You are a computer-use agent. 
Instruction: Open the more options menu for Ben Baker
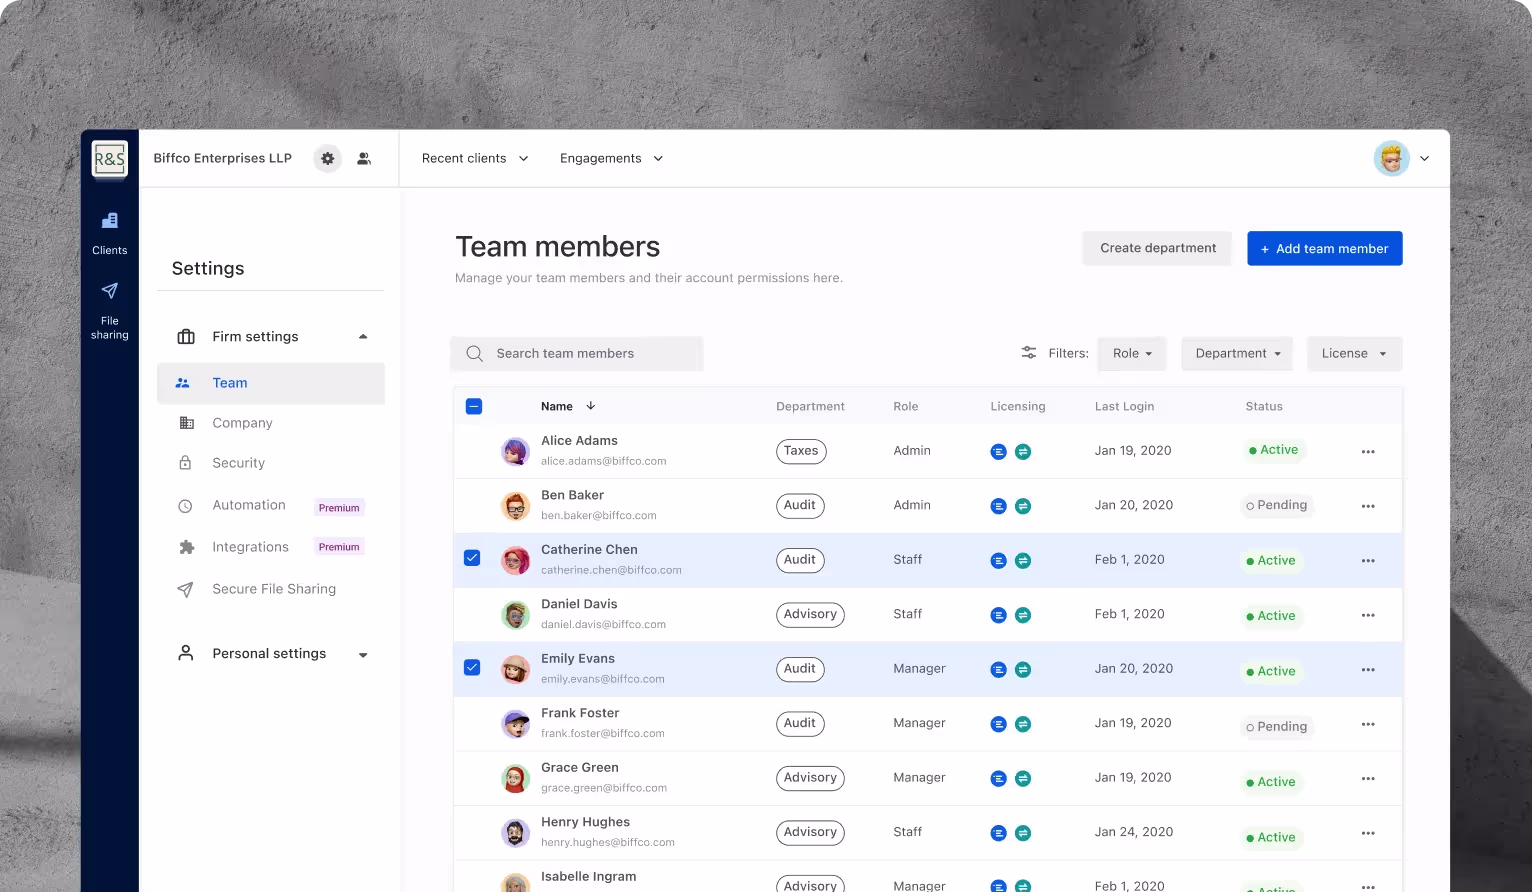coord(1368,506)
